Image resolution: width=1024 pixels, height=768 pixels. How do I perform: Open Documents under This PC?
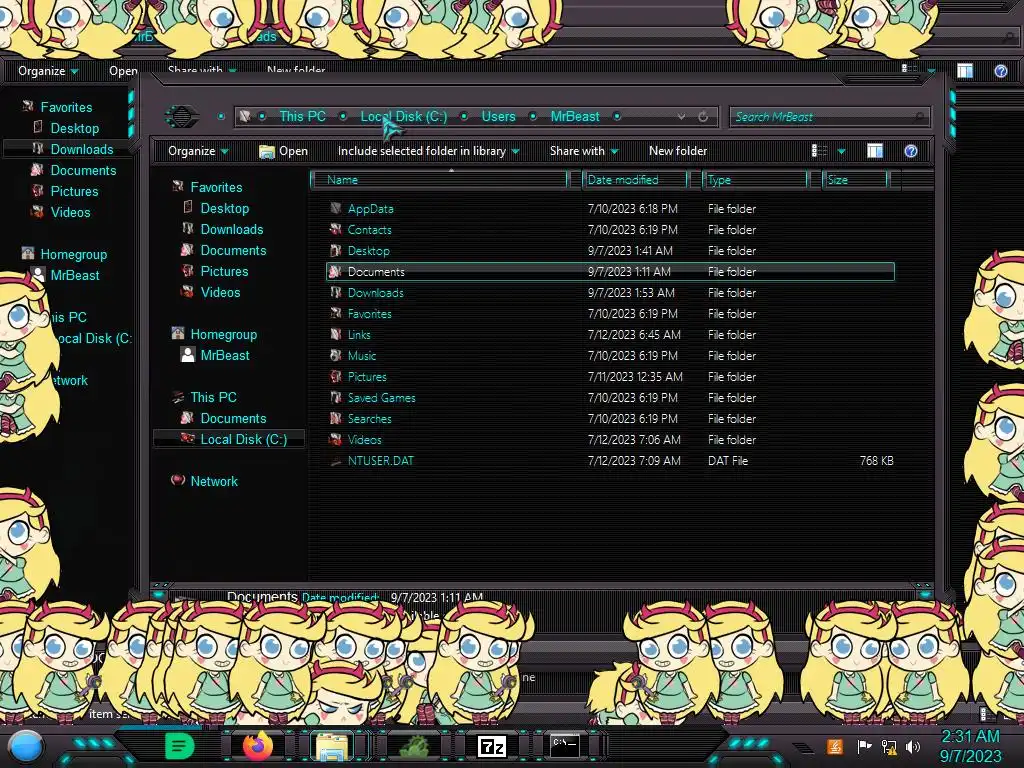pos(233,418)
